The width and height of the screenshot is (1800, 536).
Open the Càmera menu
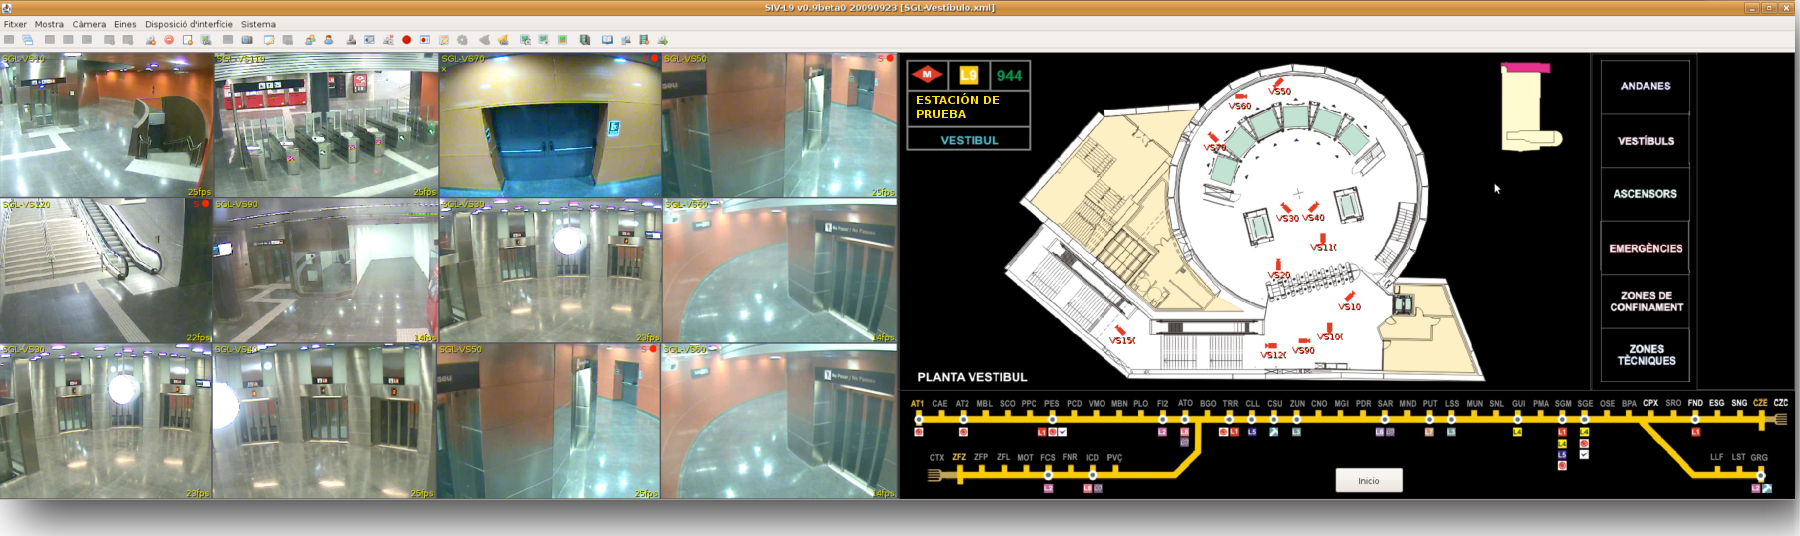[x=89, y=24]
